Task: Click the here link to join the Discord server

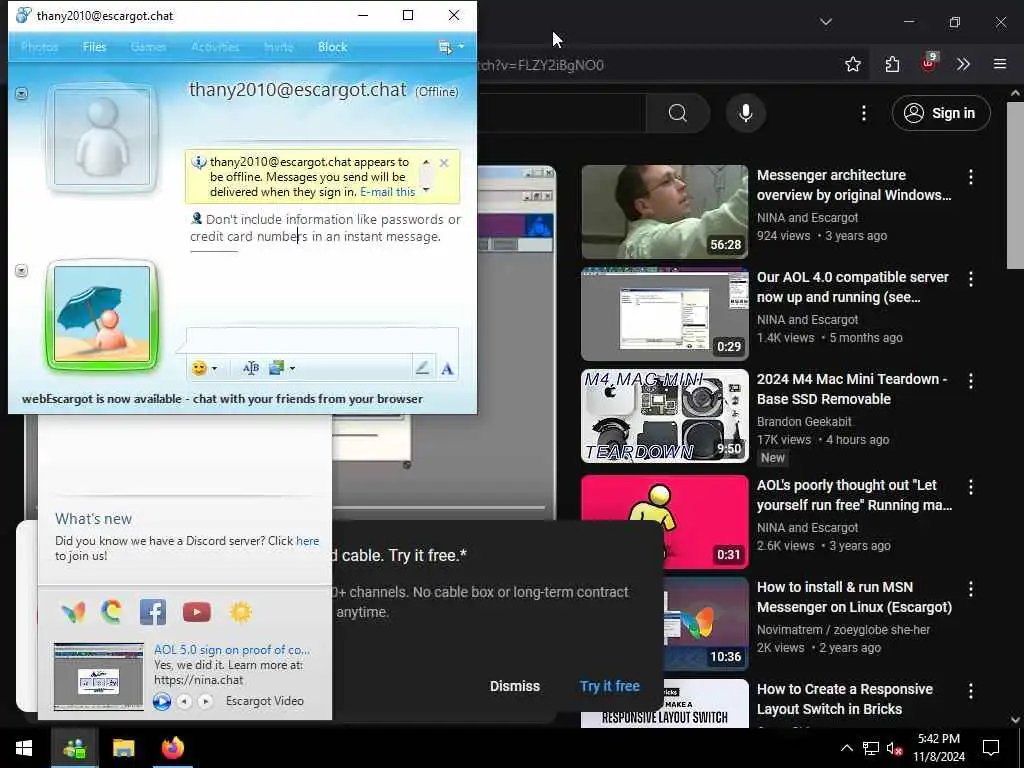Action: point(308,541)
